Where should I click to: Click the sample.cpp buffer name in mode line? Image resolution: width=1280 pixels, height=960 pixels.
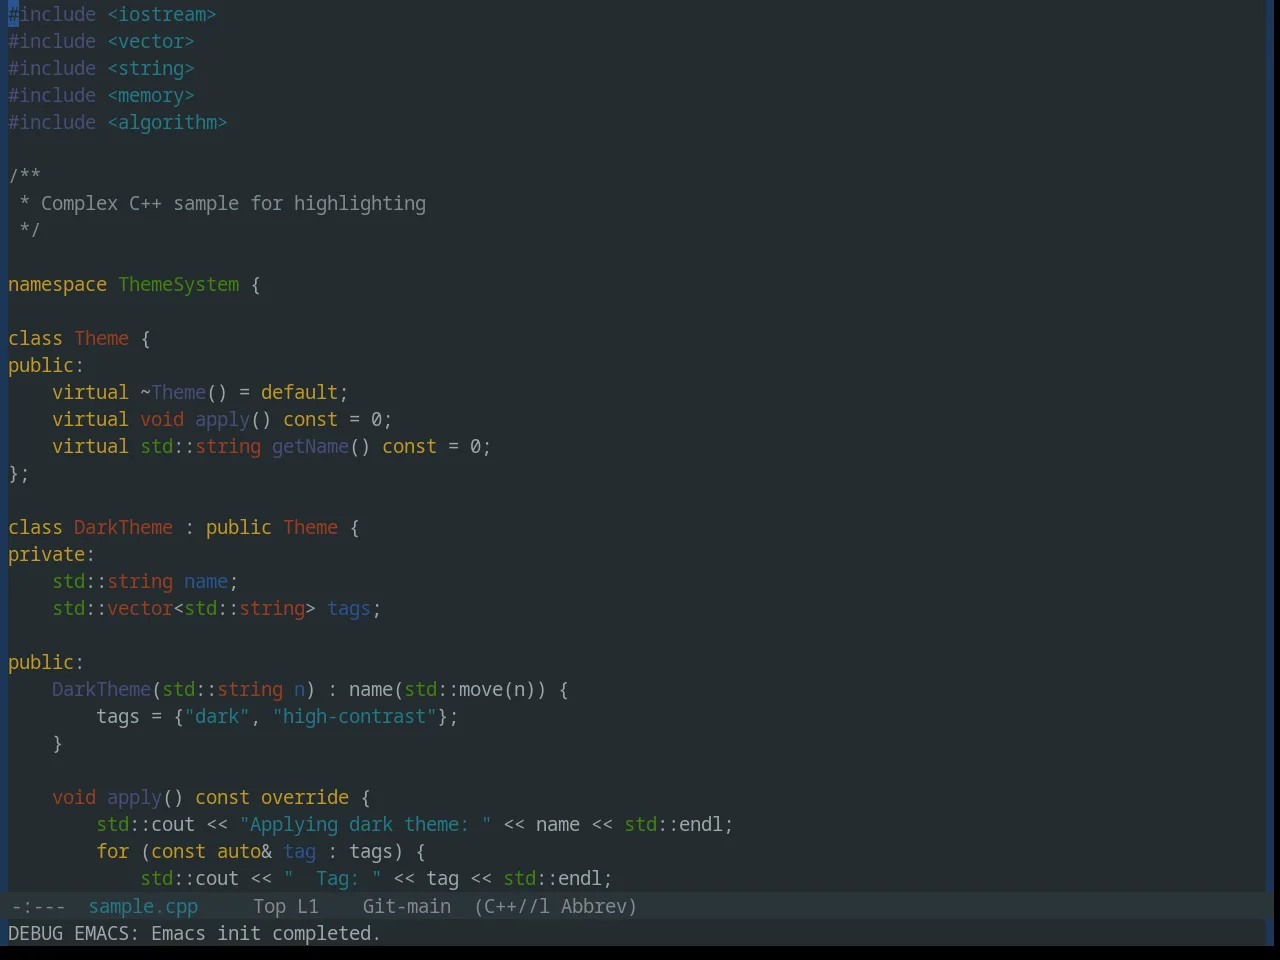click(143, 906)
